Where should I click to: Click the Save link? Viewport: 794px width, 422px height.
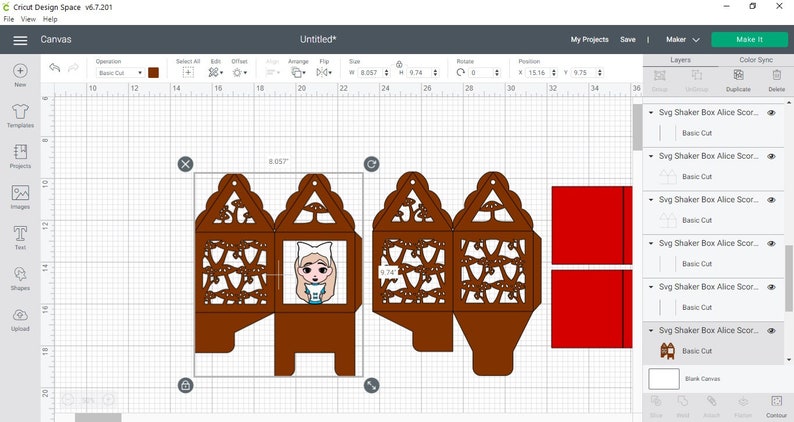[627, 40]
